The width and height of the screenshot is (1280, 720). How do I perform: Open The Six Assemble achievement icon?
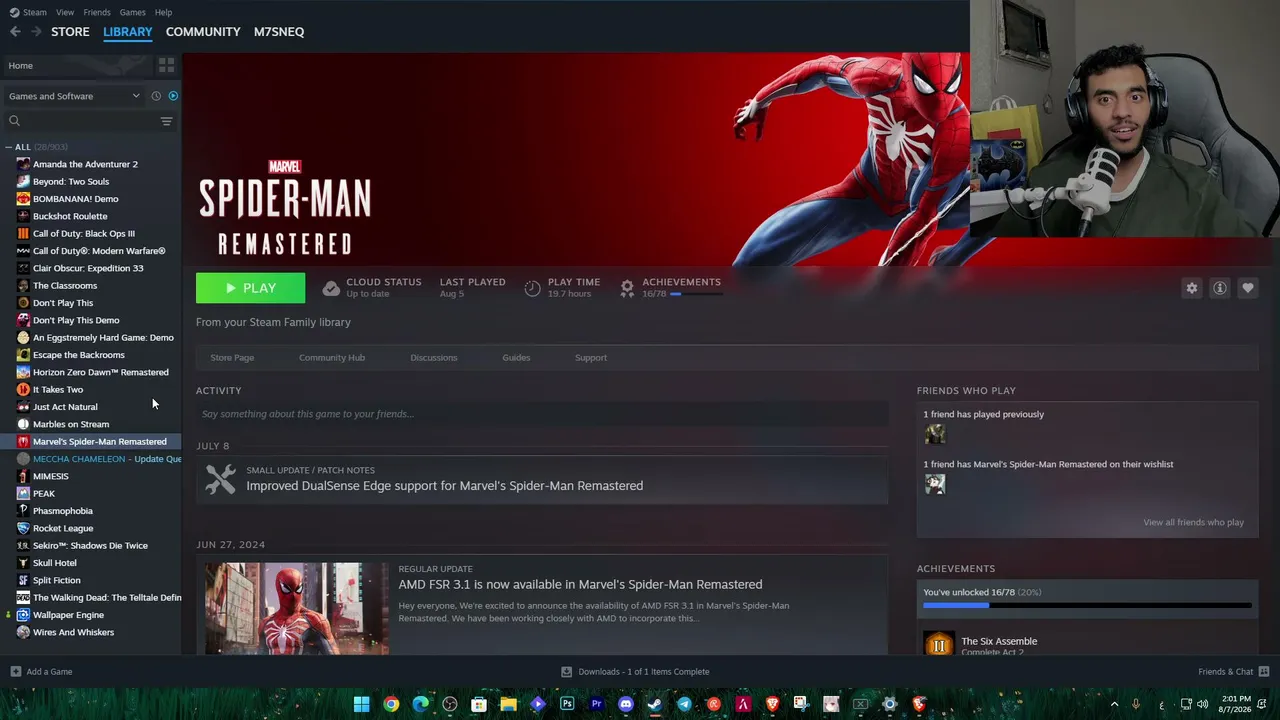point(938,644)
